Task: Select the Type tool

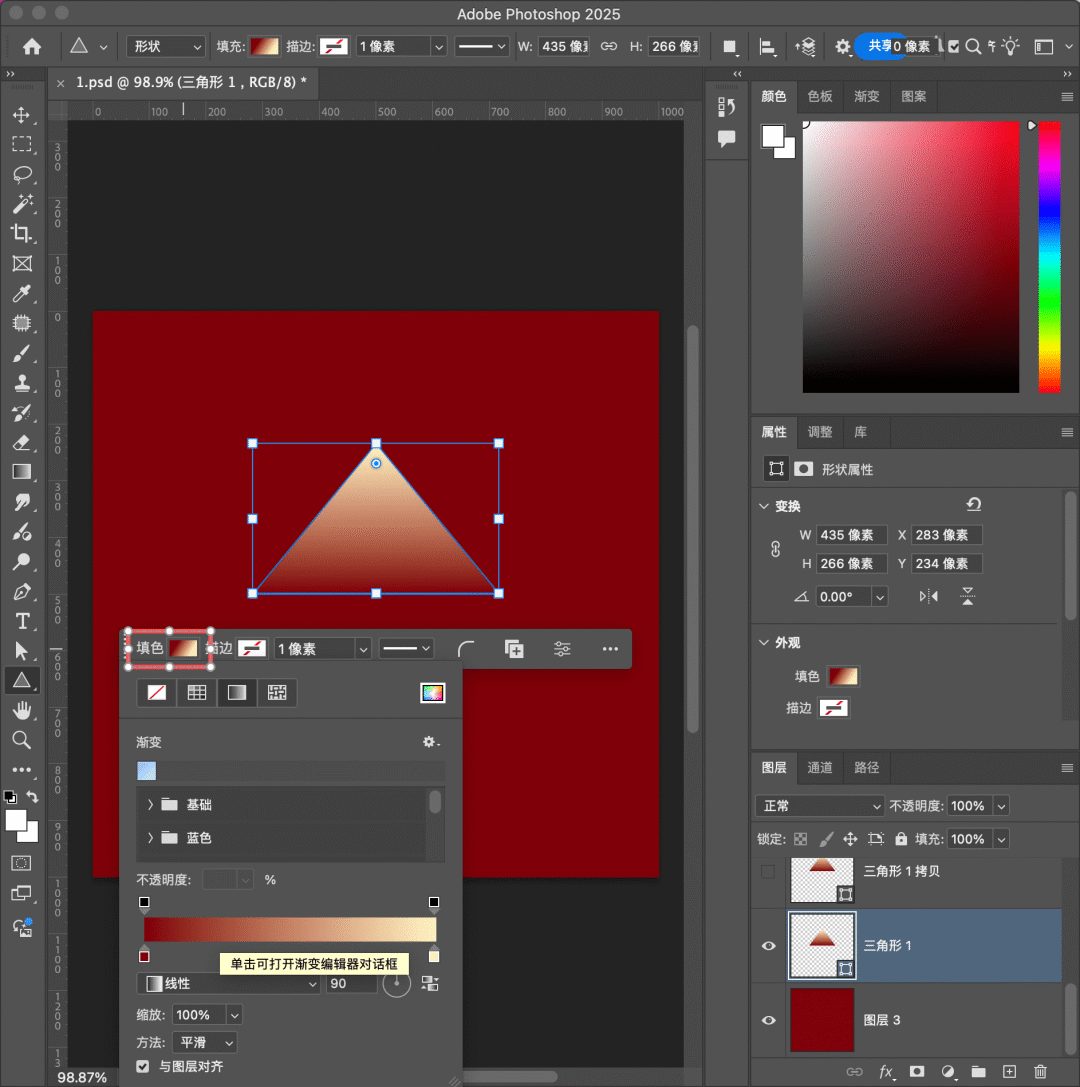Action: 21,621
